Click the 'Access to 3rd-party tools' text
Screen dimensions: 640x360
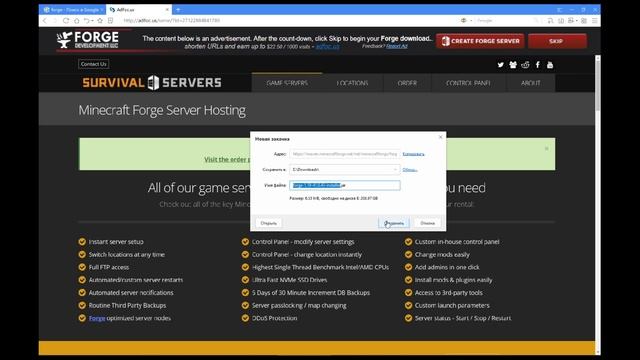point(449,293)
